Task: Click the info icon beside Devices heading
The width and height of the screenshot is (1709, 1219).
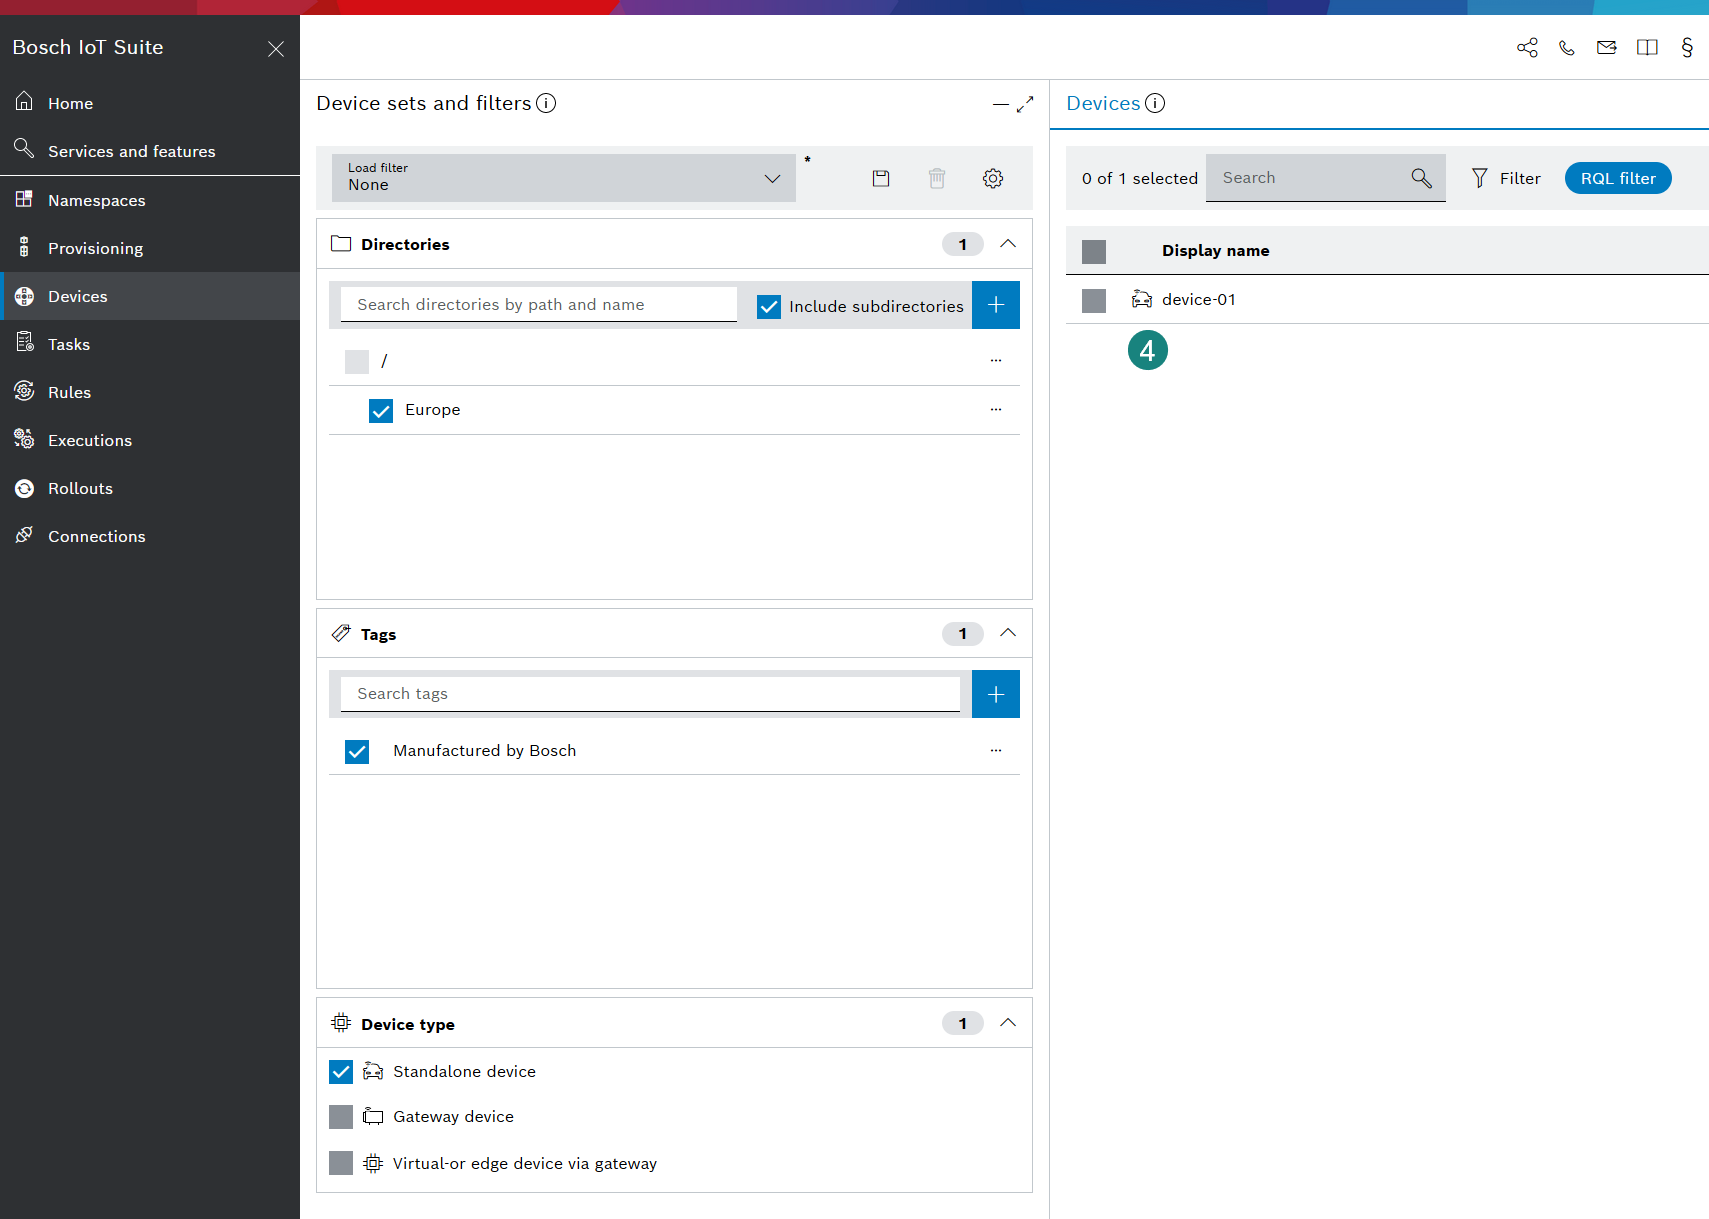Action: tap(1155, 103)
